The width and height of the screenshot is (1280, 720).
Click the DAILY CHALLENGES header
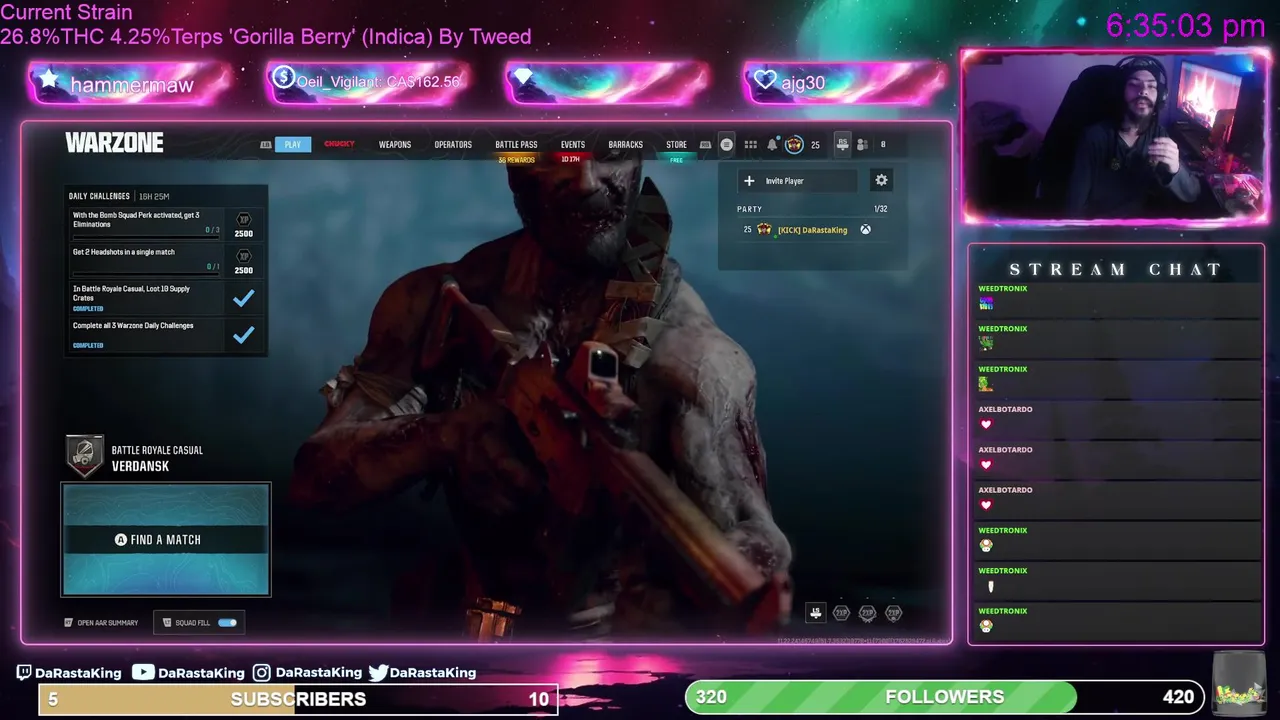coord(99,196)
